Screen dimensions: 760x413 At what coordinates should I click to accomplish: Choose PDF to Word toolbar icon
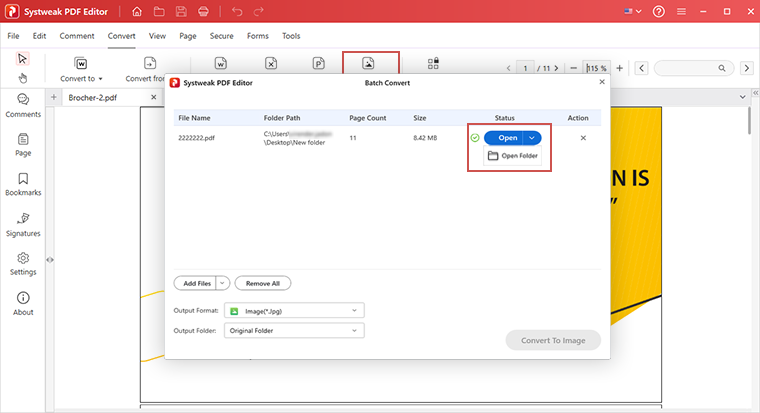click(x=221, y=64)
